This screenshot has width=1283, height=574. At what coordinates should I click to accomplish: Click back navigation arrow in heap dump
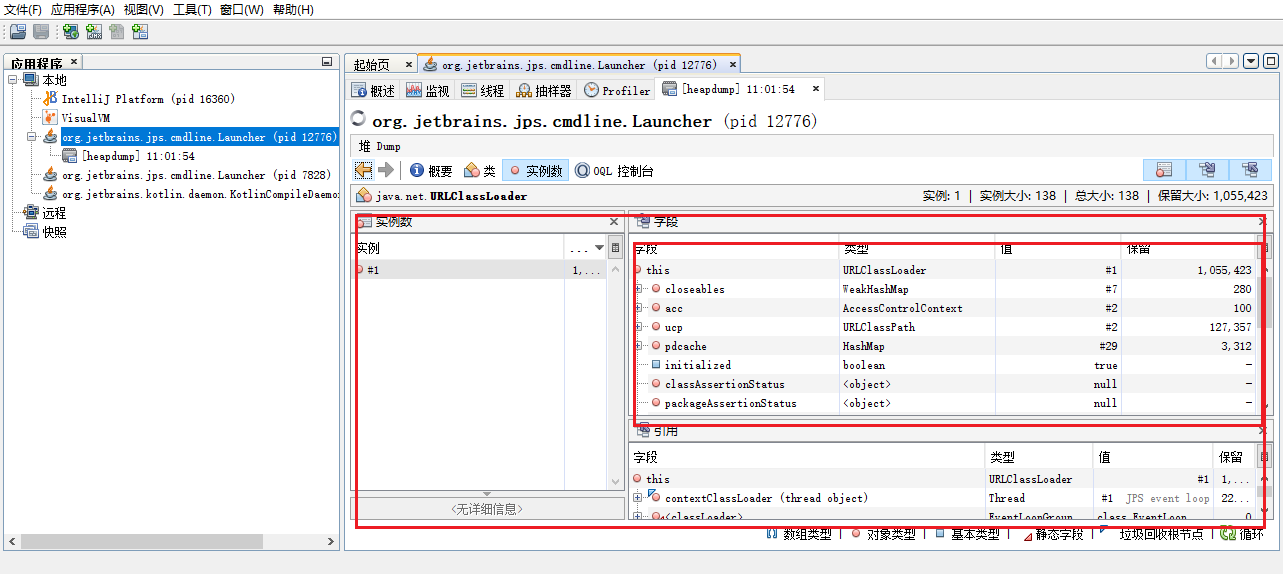[363, 170]
